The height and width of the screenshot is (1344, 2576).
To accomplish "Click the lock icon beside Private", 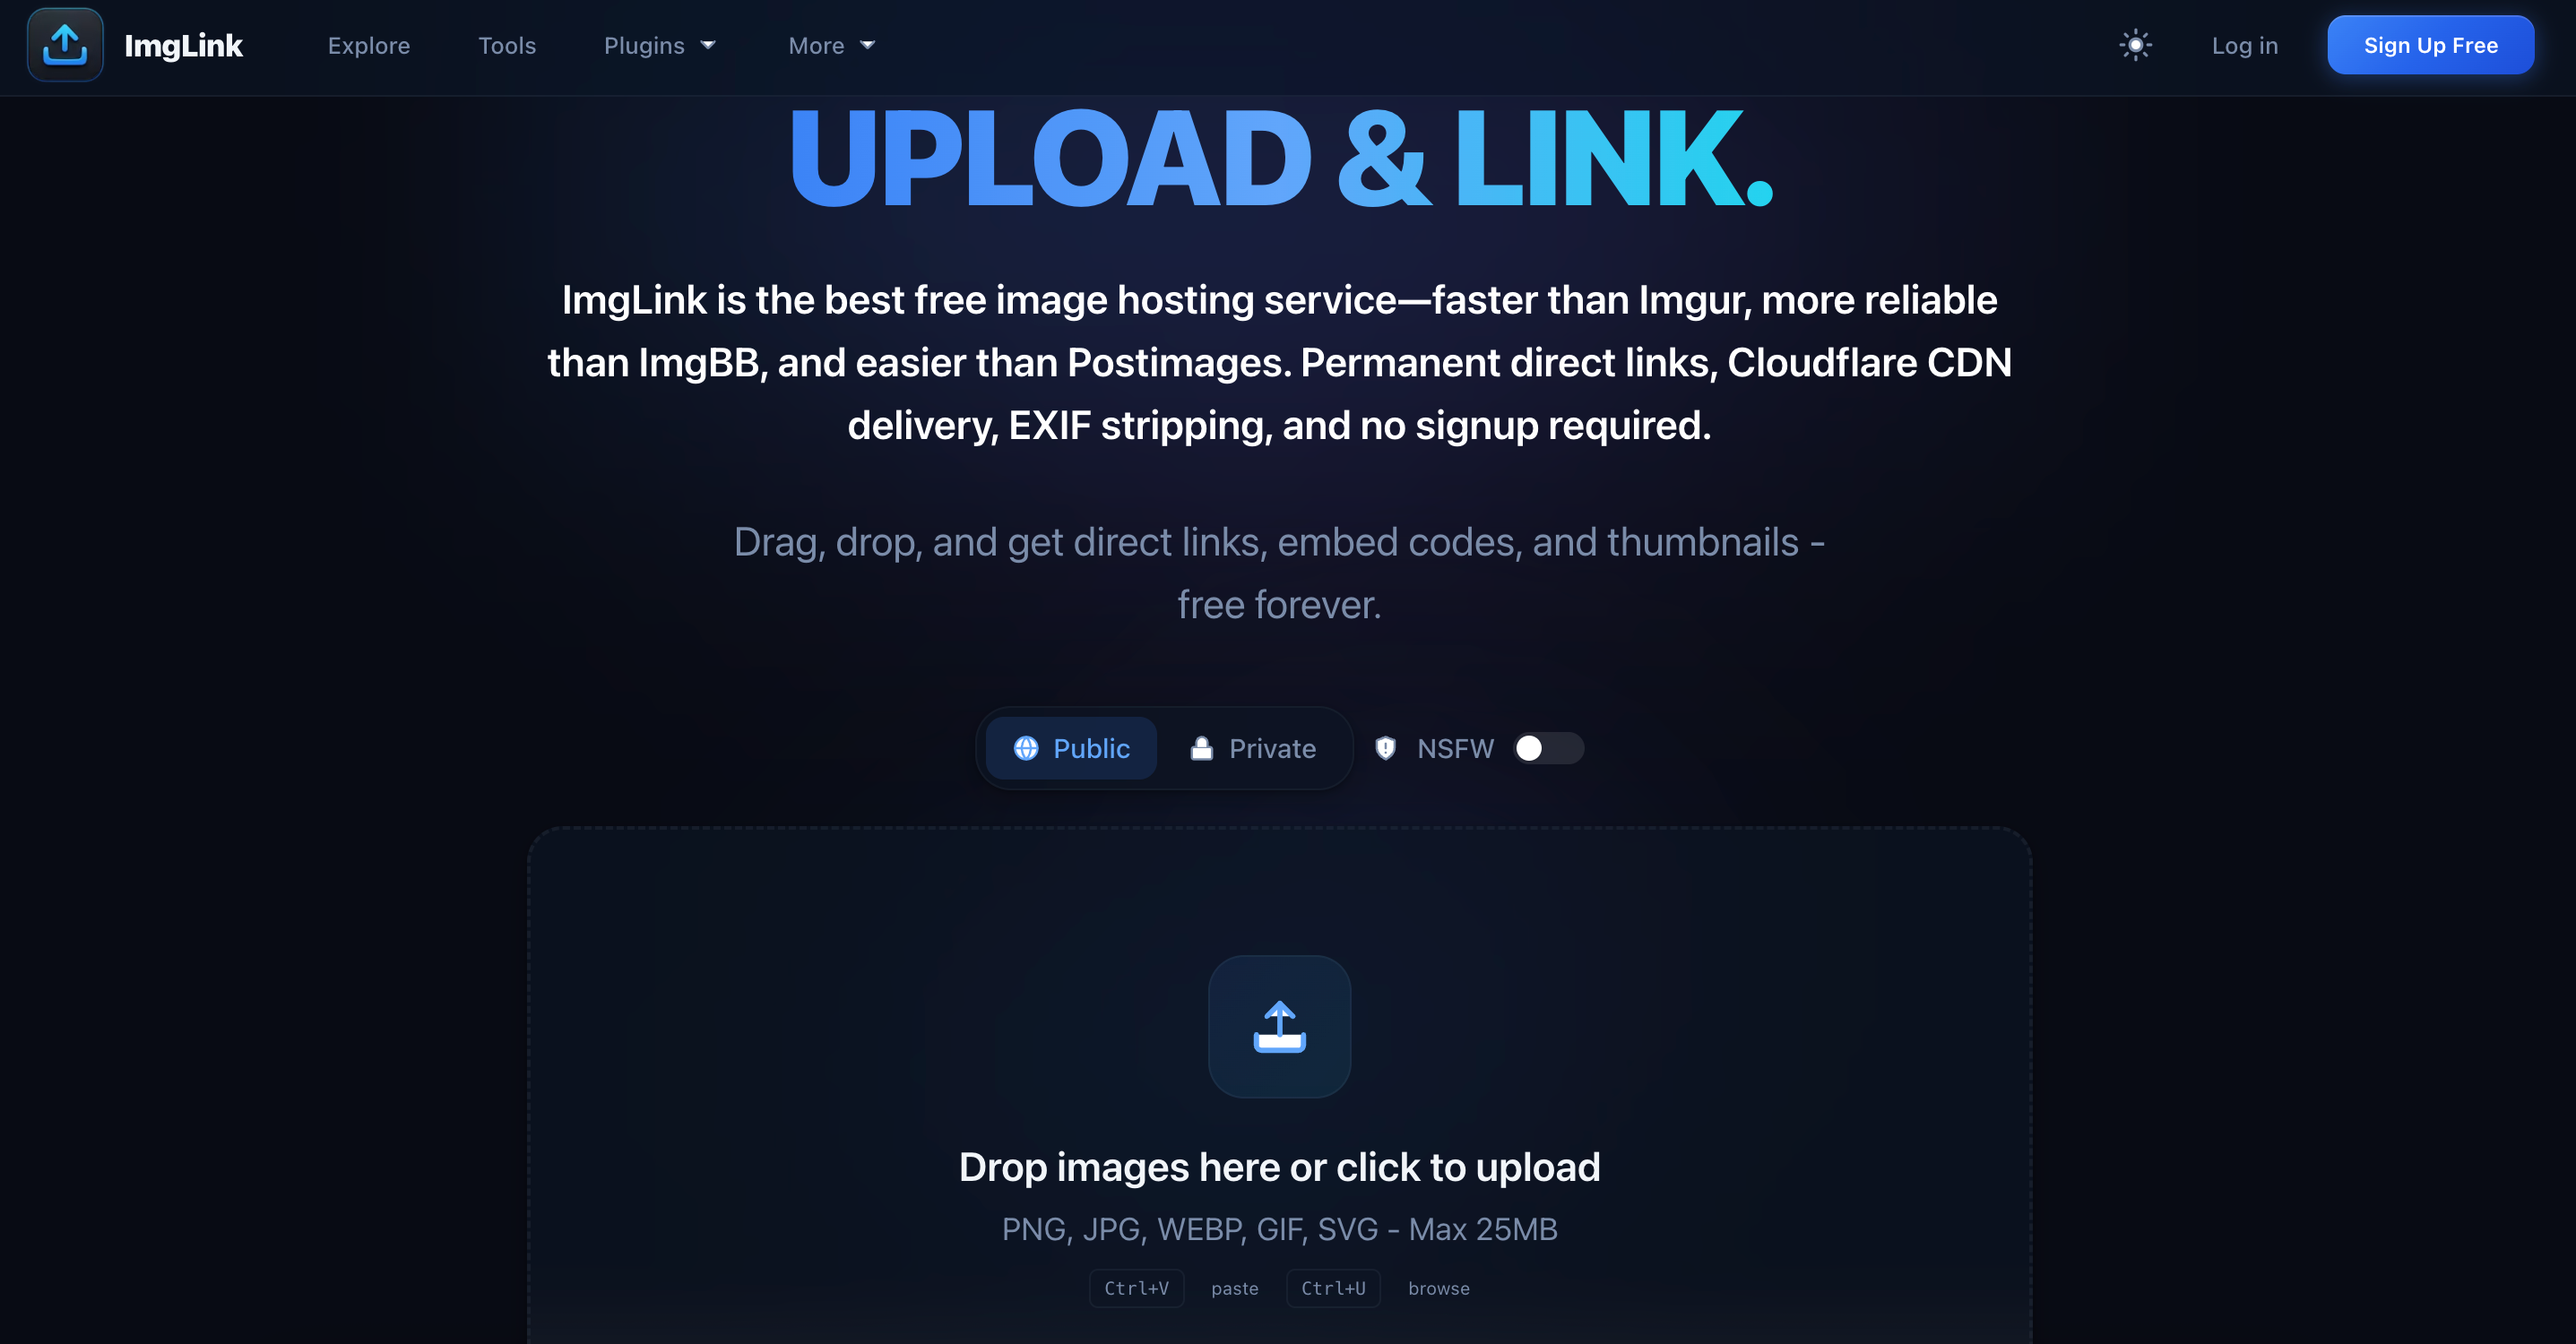I will pyautogui.click(x=1202, y=748).
